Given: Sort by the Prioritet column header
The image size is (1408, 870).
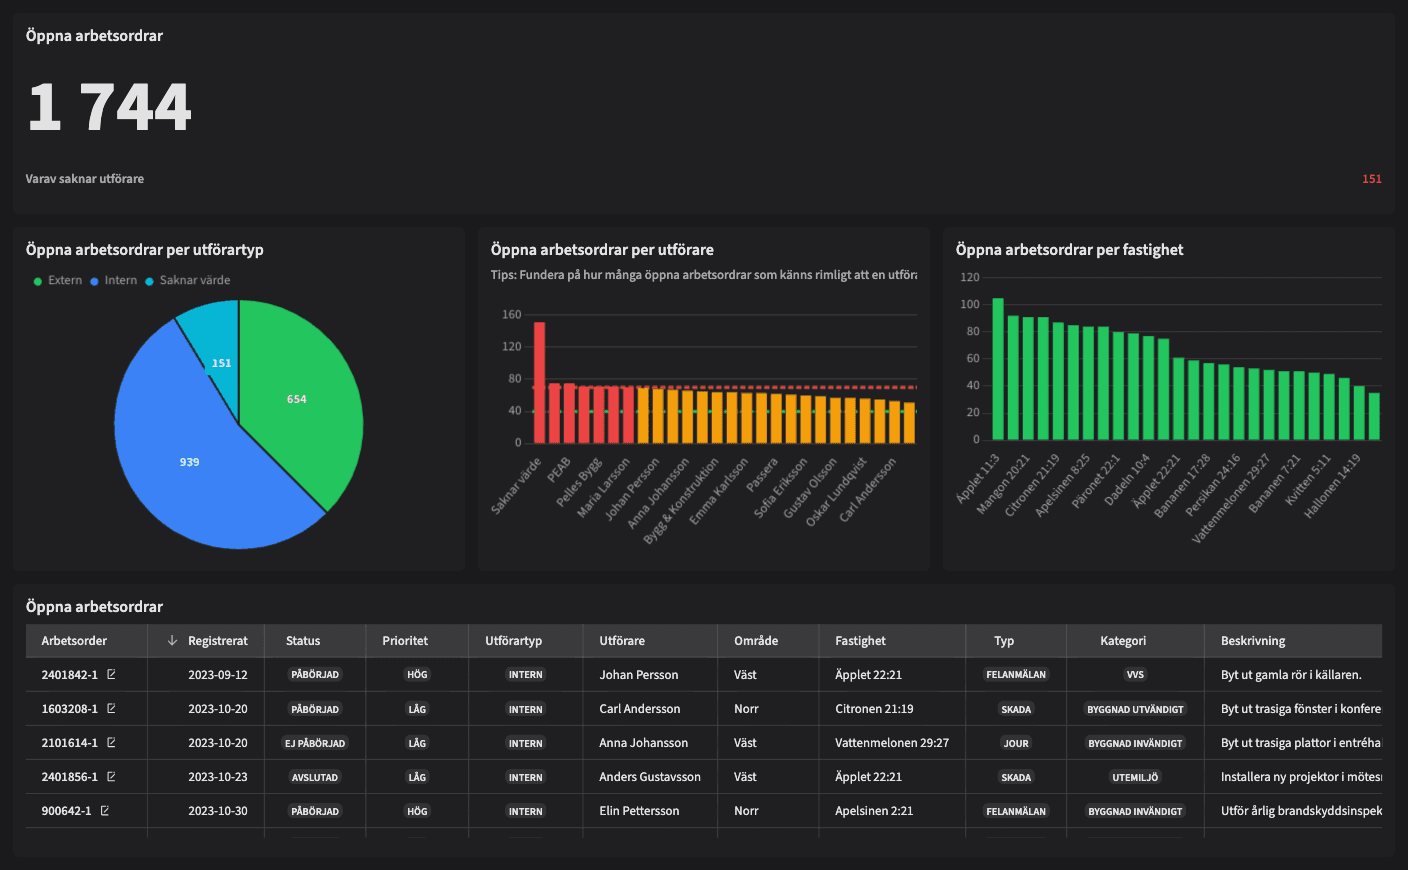Looking at the screenshot, I should (x=405, y=641).
